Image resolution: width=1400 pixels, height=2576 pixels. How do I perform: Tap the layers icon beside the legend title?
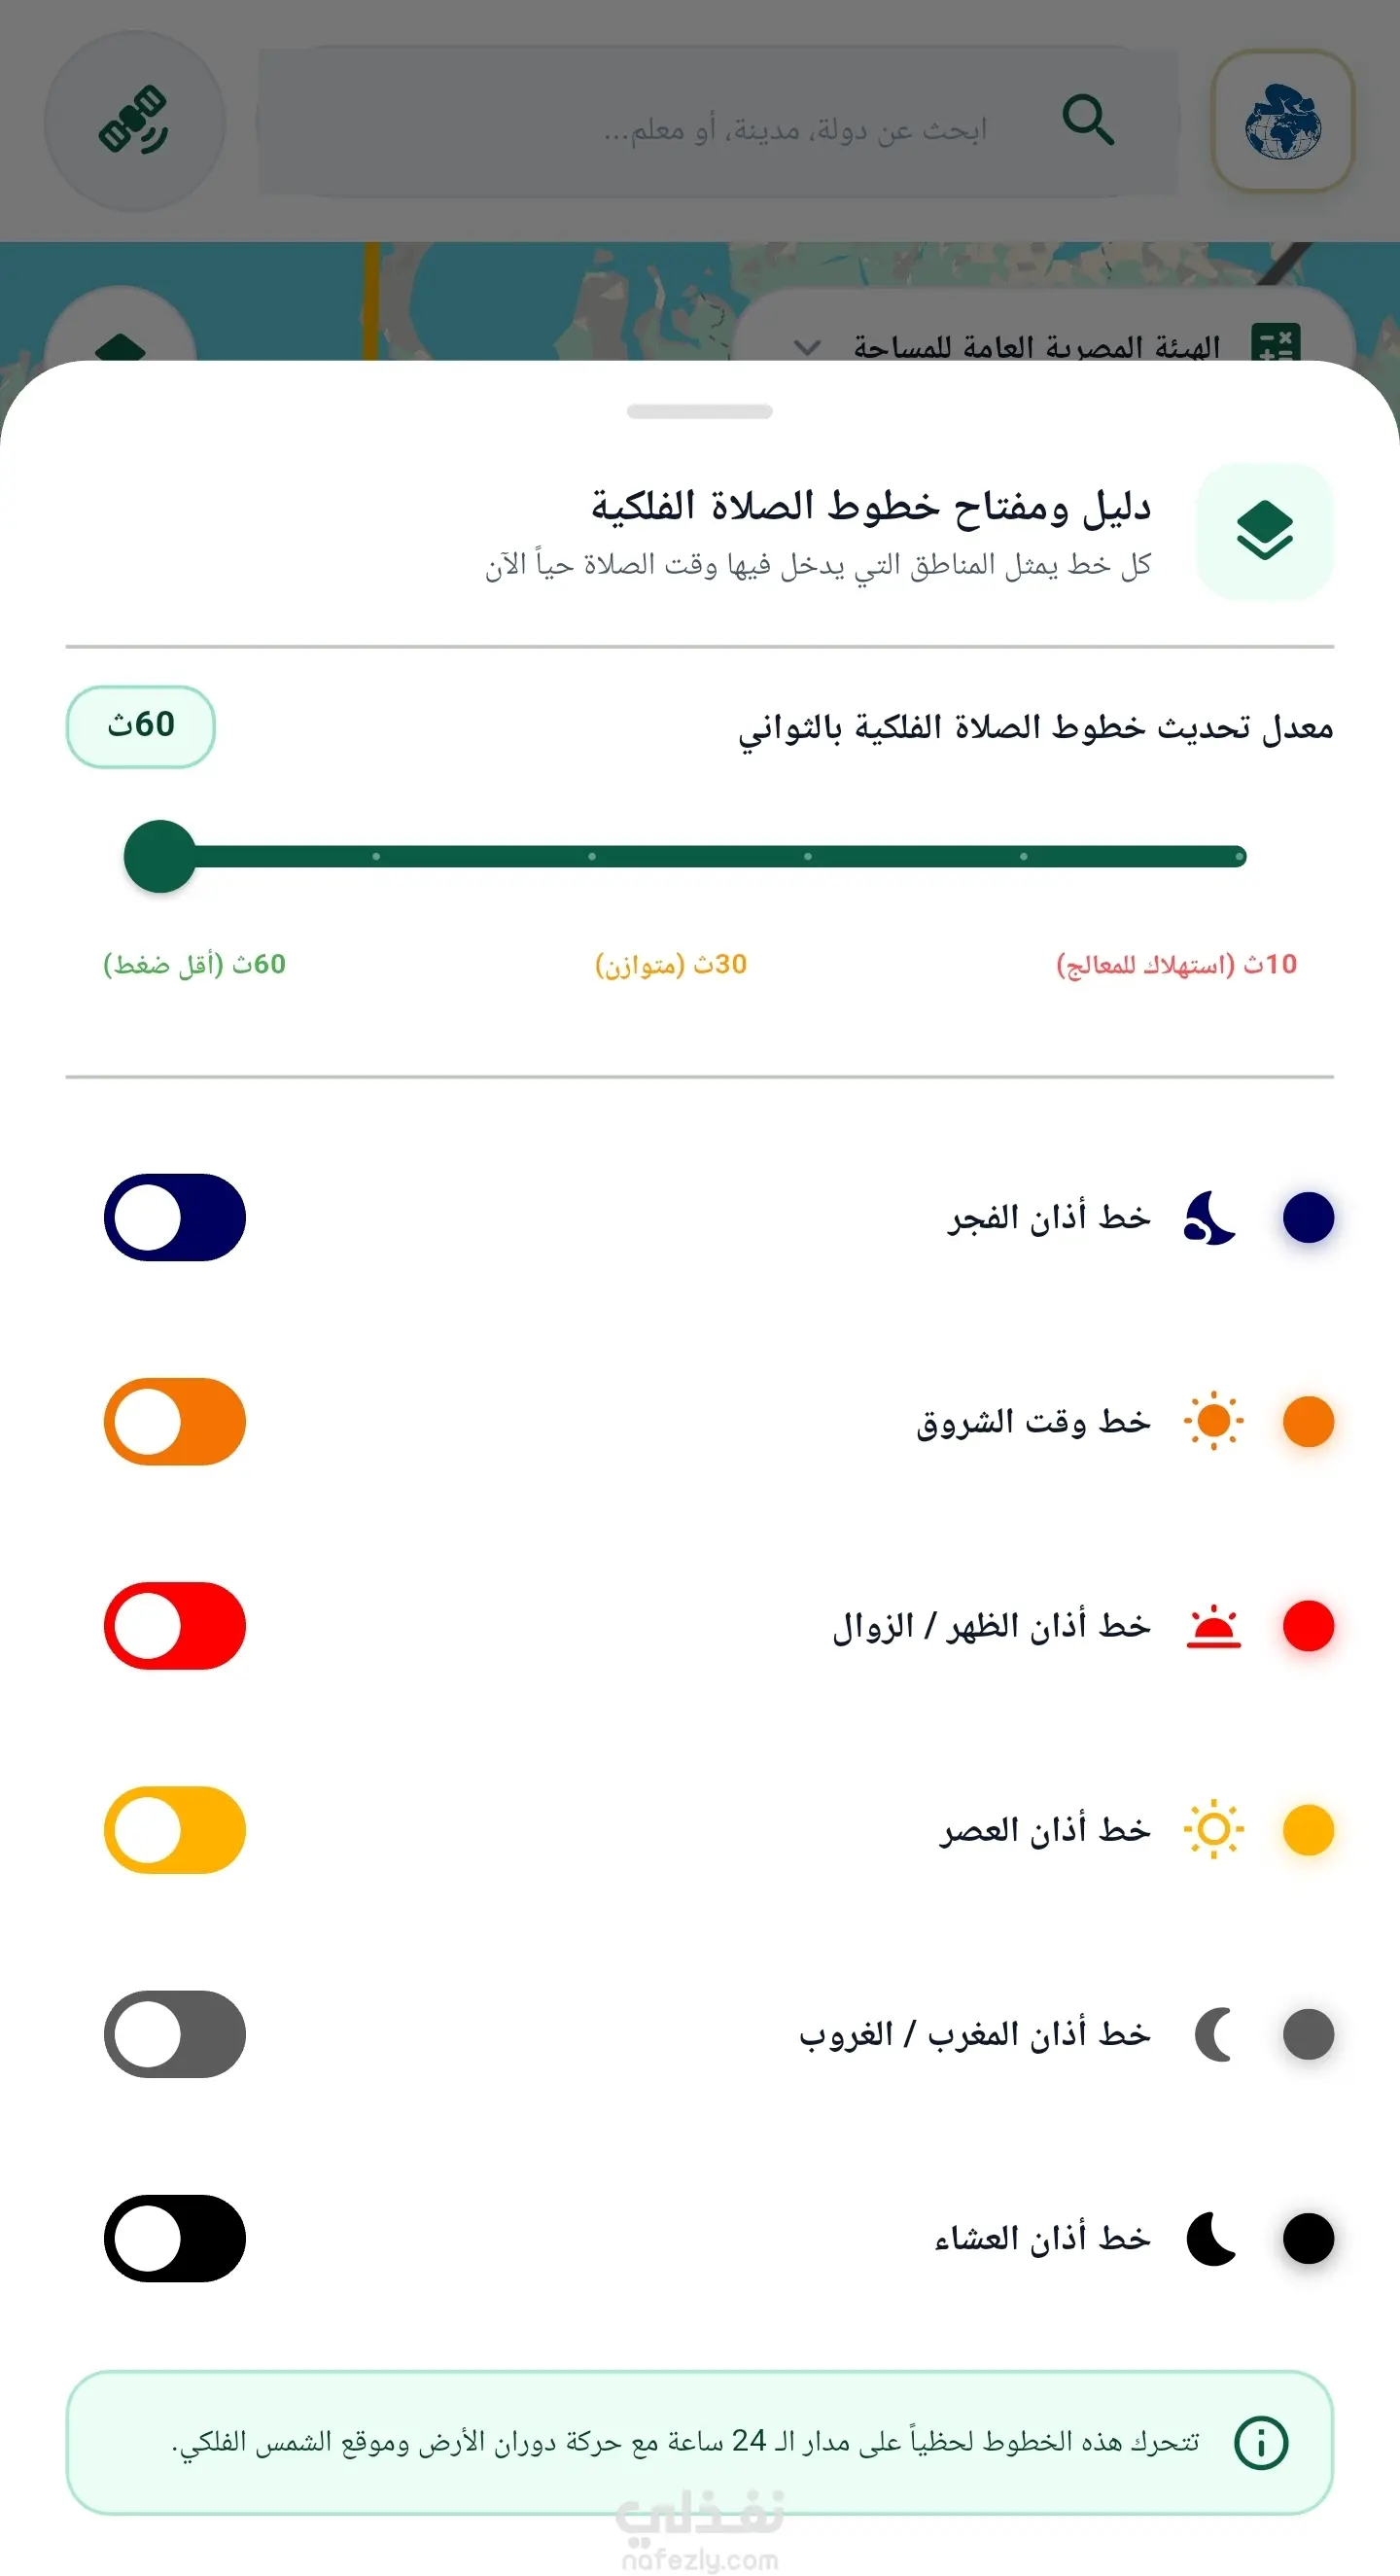(x=1265, y=531)
